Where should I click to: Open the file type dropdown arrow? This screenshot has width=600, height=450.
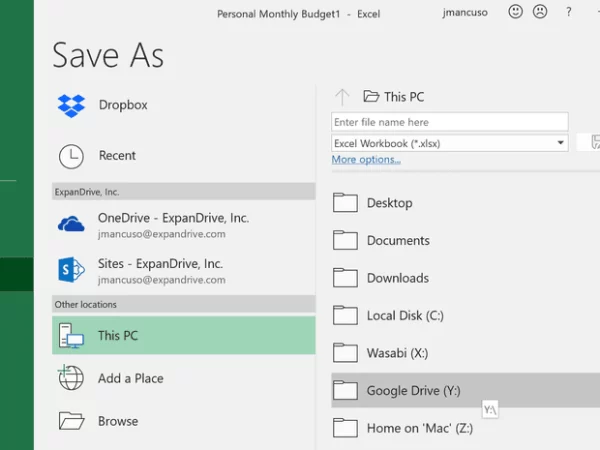click(560, 143)
